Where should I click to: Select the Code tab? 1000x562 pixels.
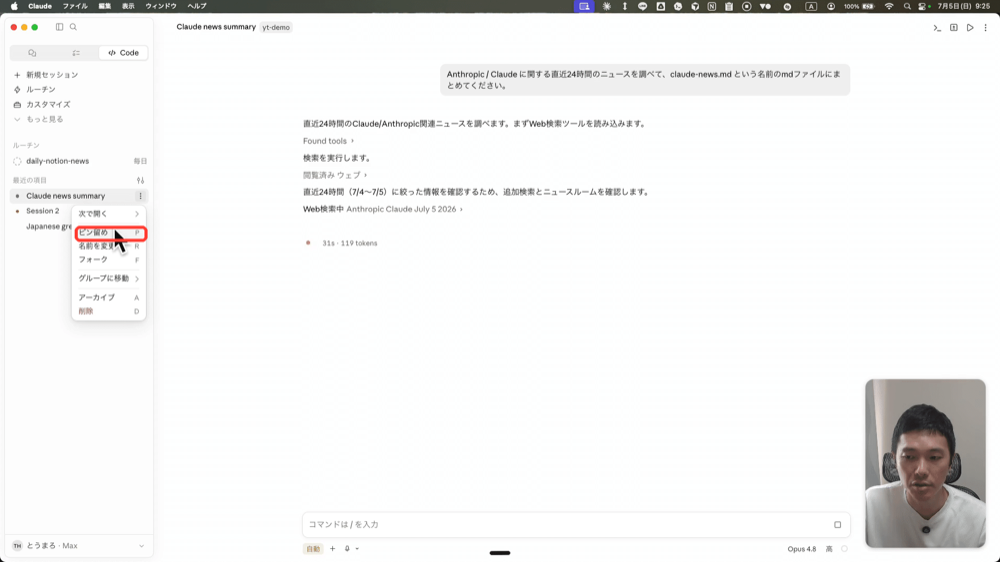123,53
